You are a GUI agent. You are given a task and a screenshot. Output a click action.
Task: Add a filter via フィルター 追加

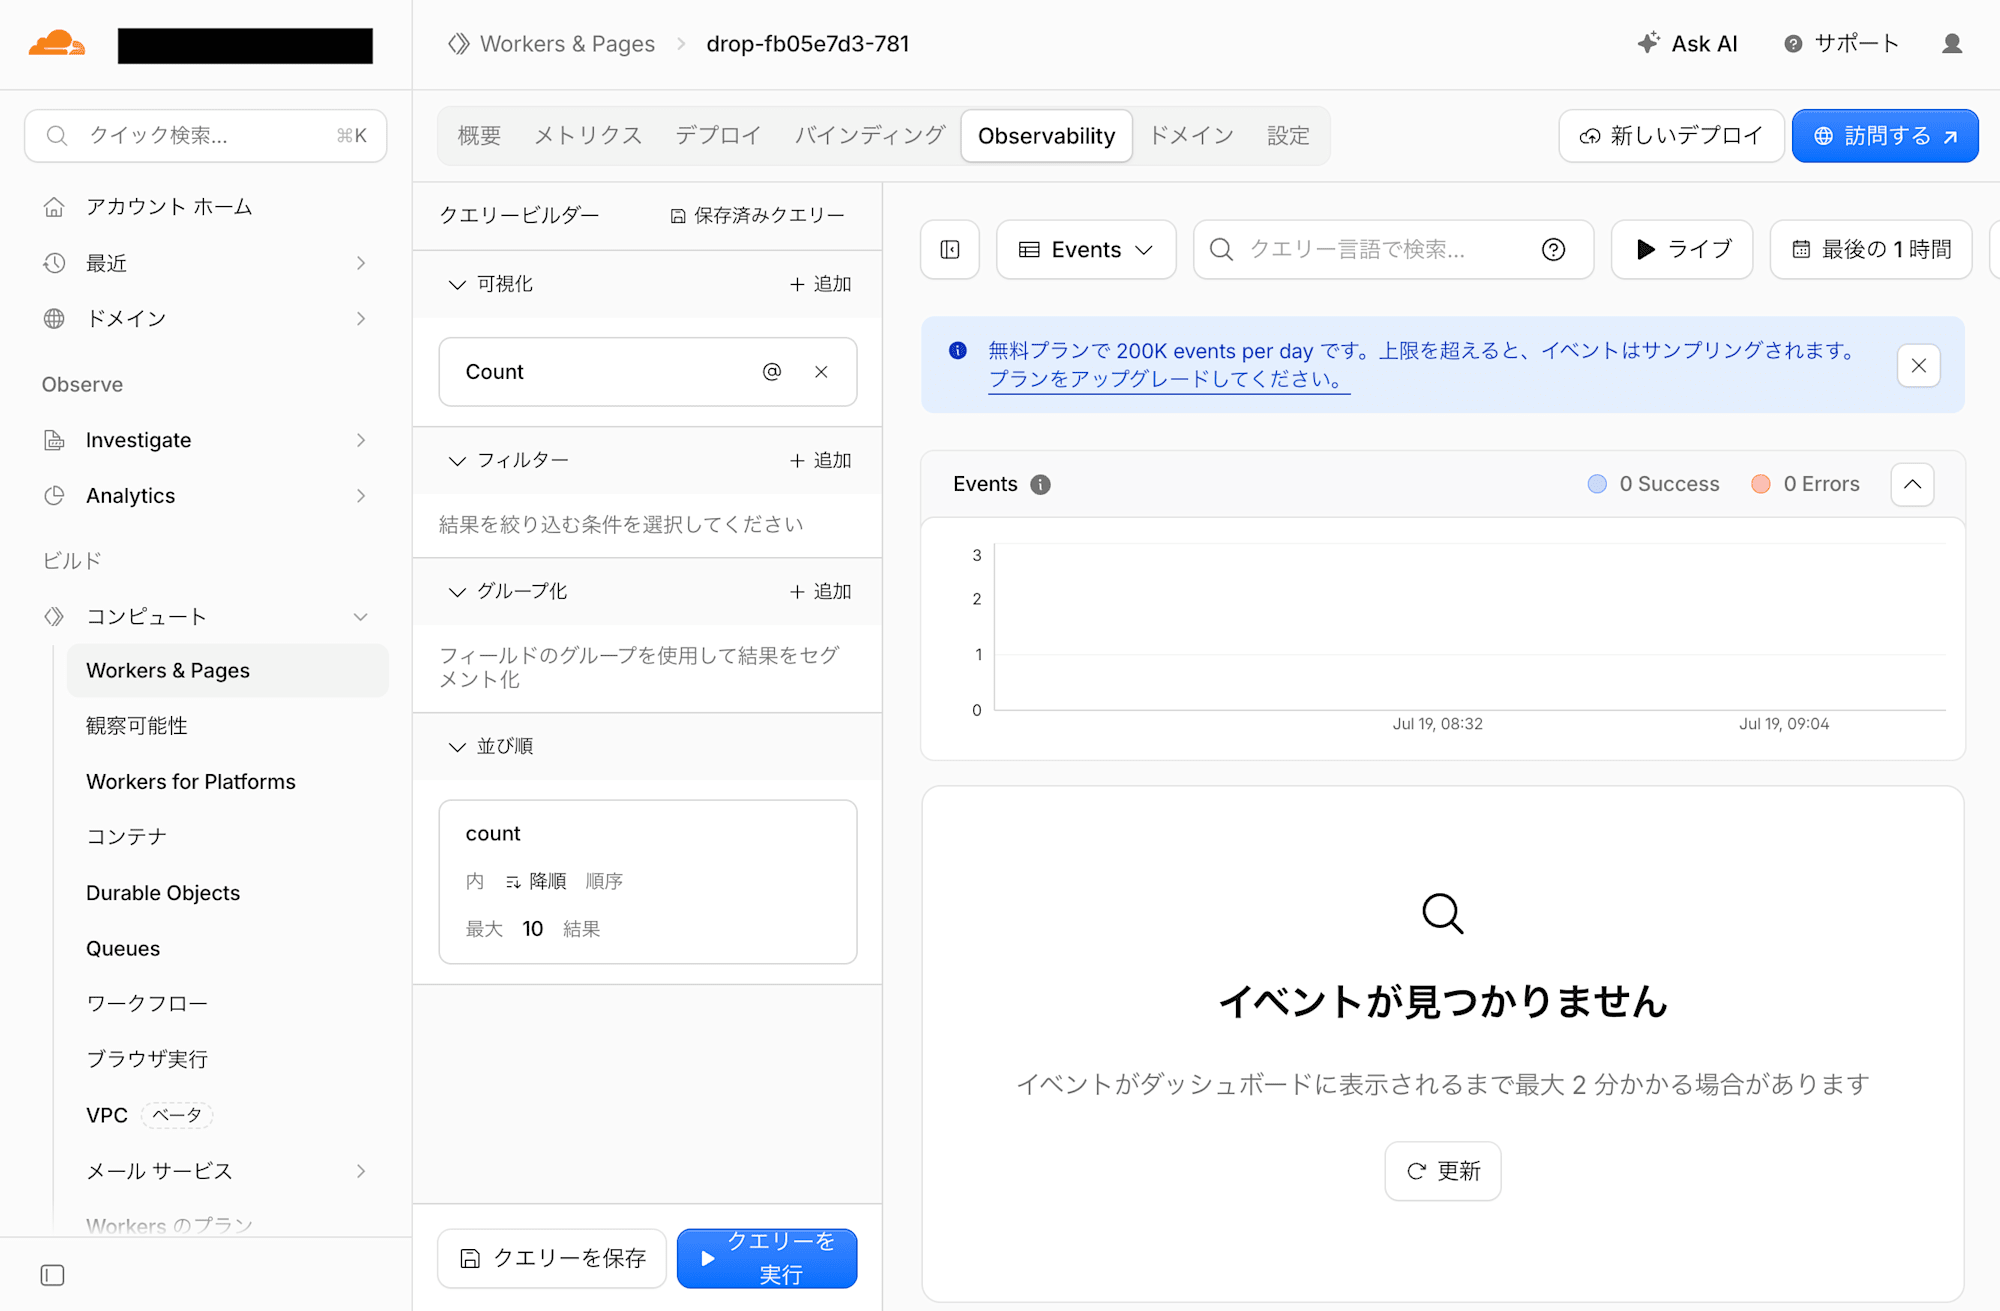(x=820, y=460)
